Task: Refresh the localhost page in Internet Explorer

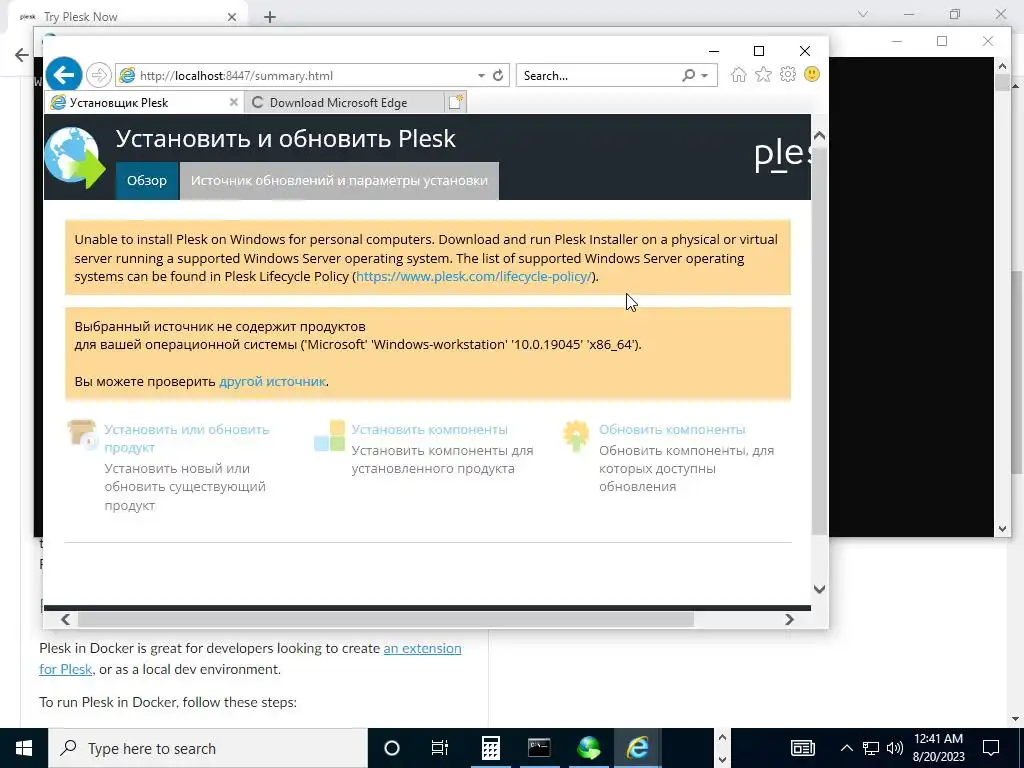Action: click(x=498, y=75)
